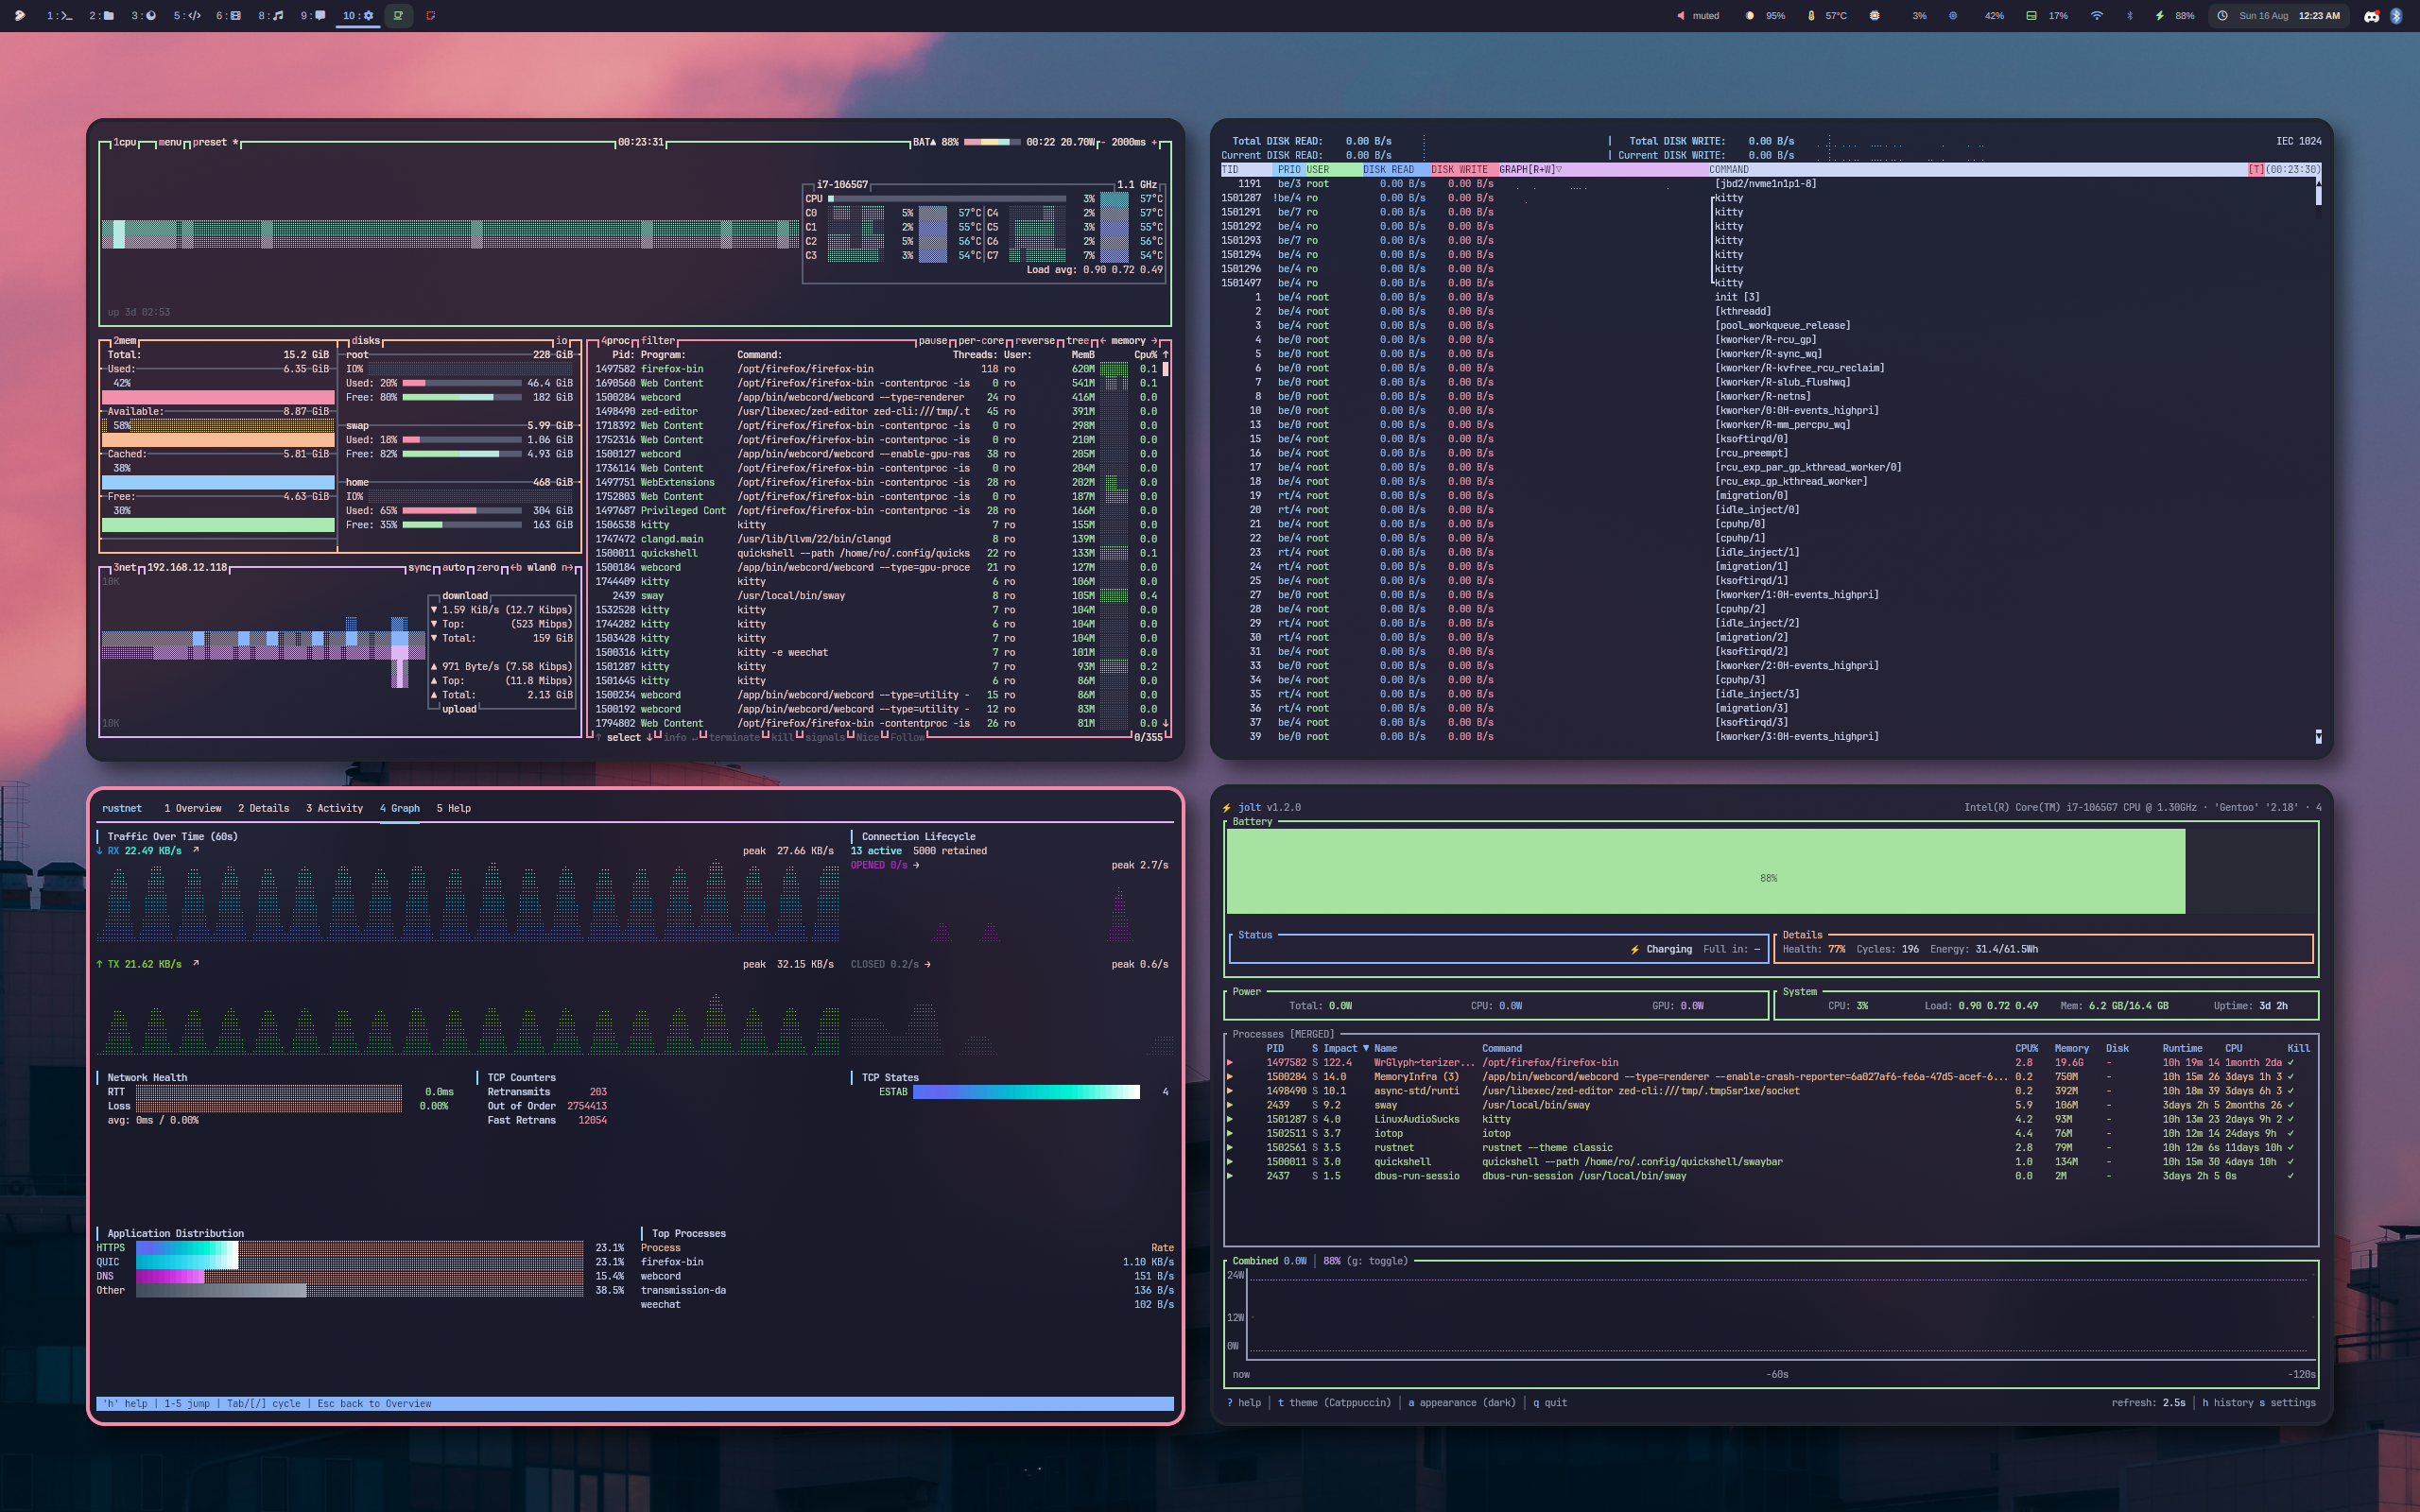2420x1512 pixels.
Task: Open rustnet Activity tab
Action: coord(335,808)
